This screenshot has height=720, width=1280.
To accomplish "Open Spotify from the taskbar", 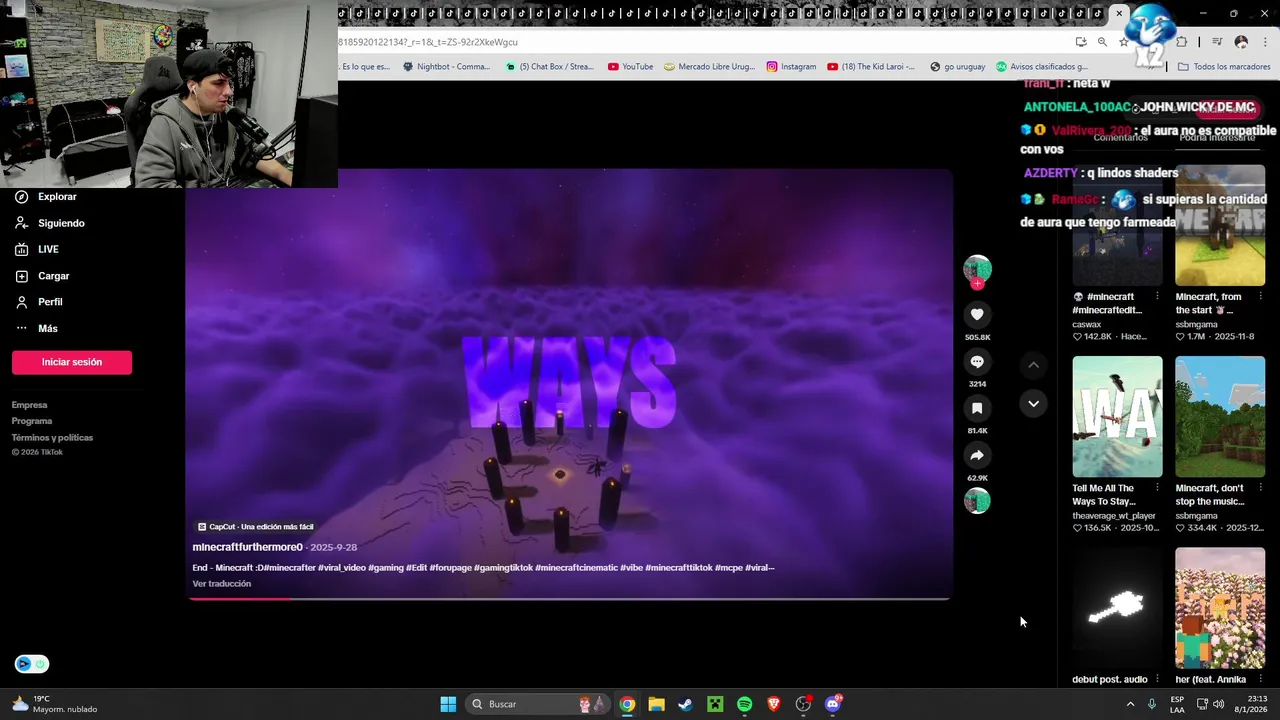I will (x=744, y=704).
